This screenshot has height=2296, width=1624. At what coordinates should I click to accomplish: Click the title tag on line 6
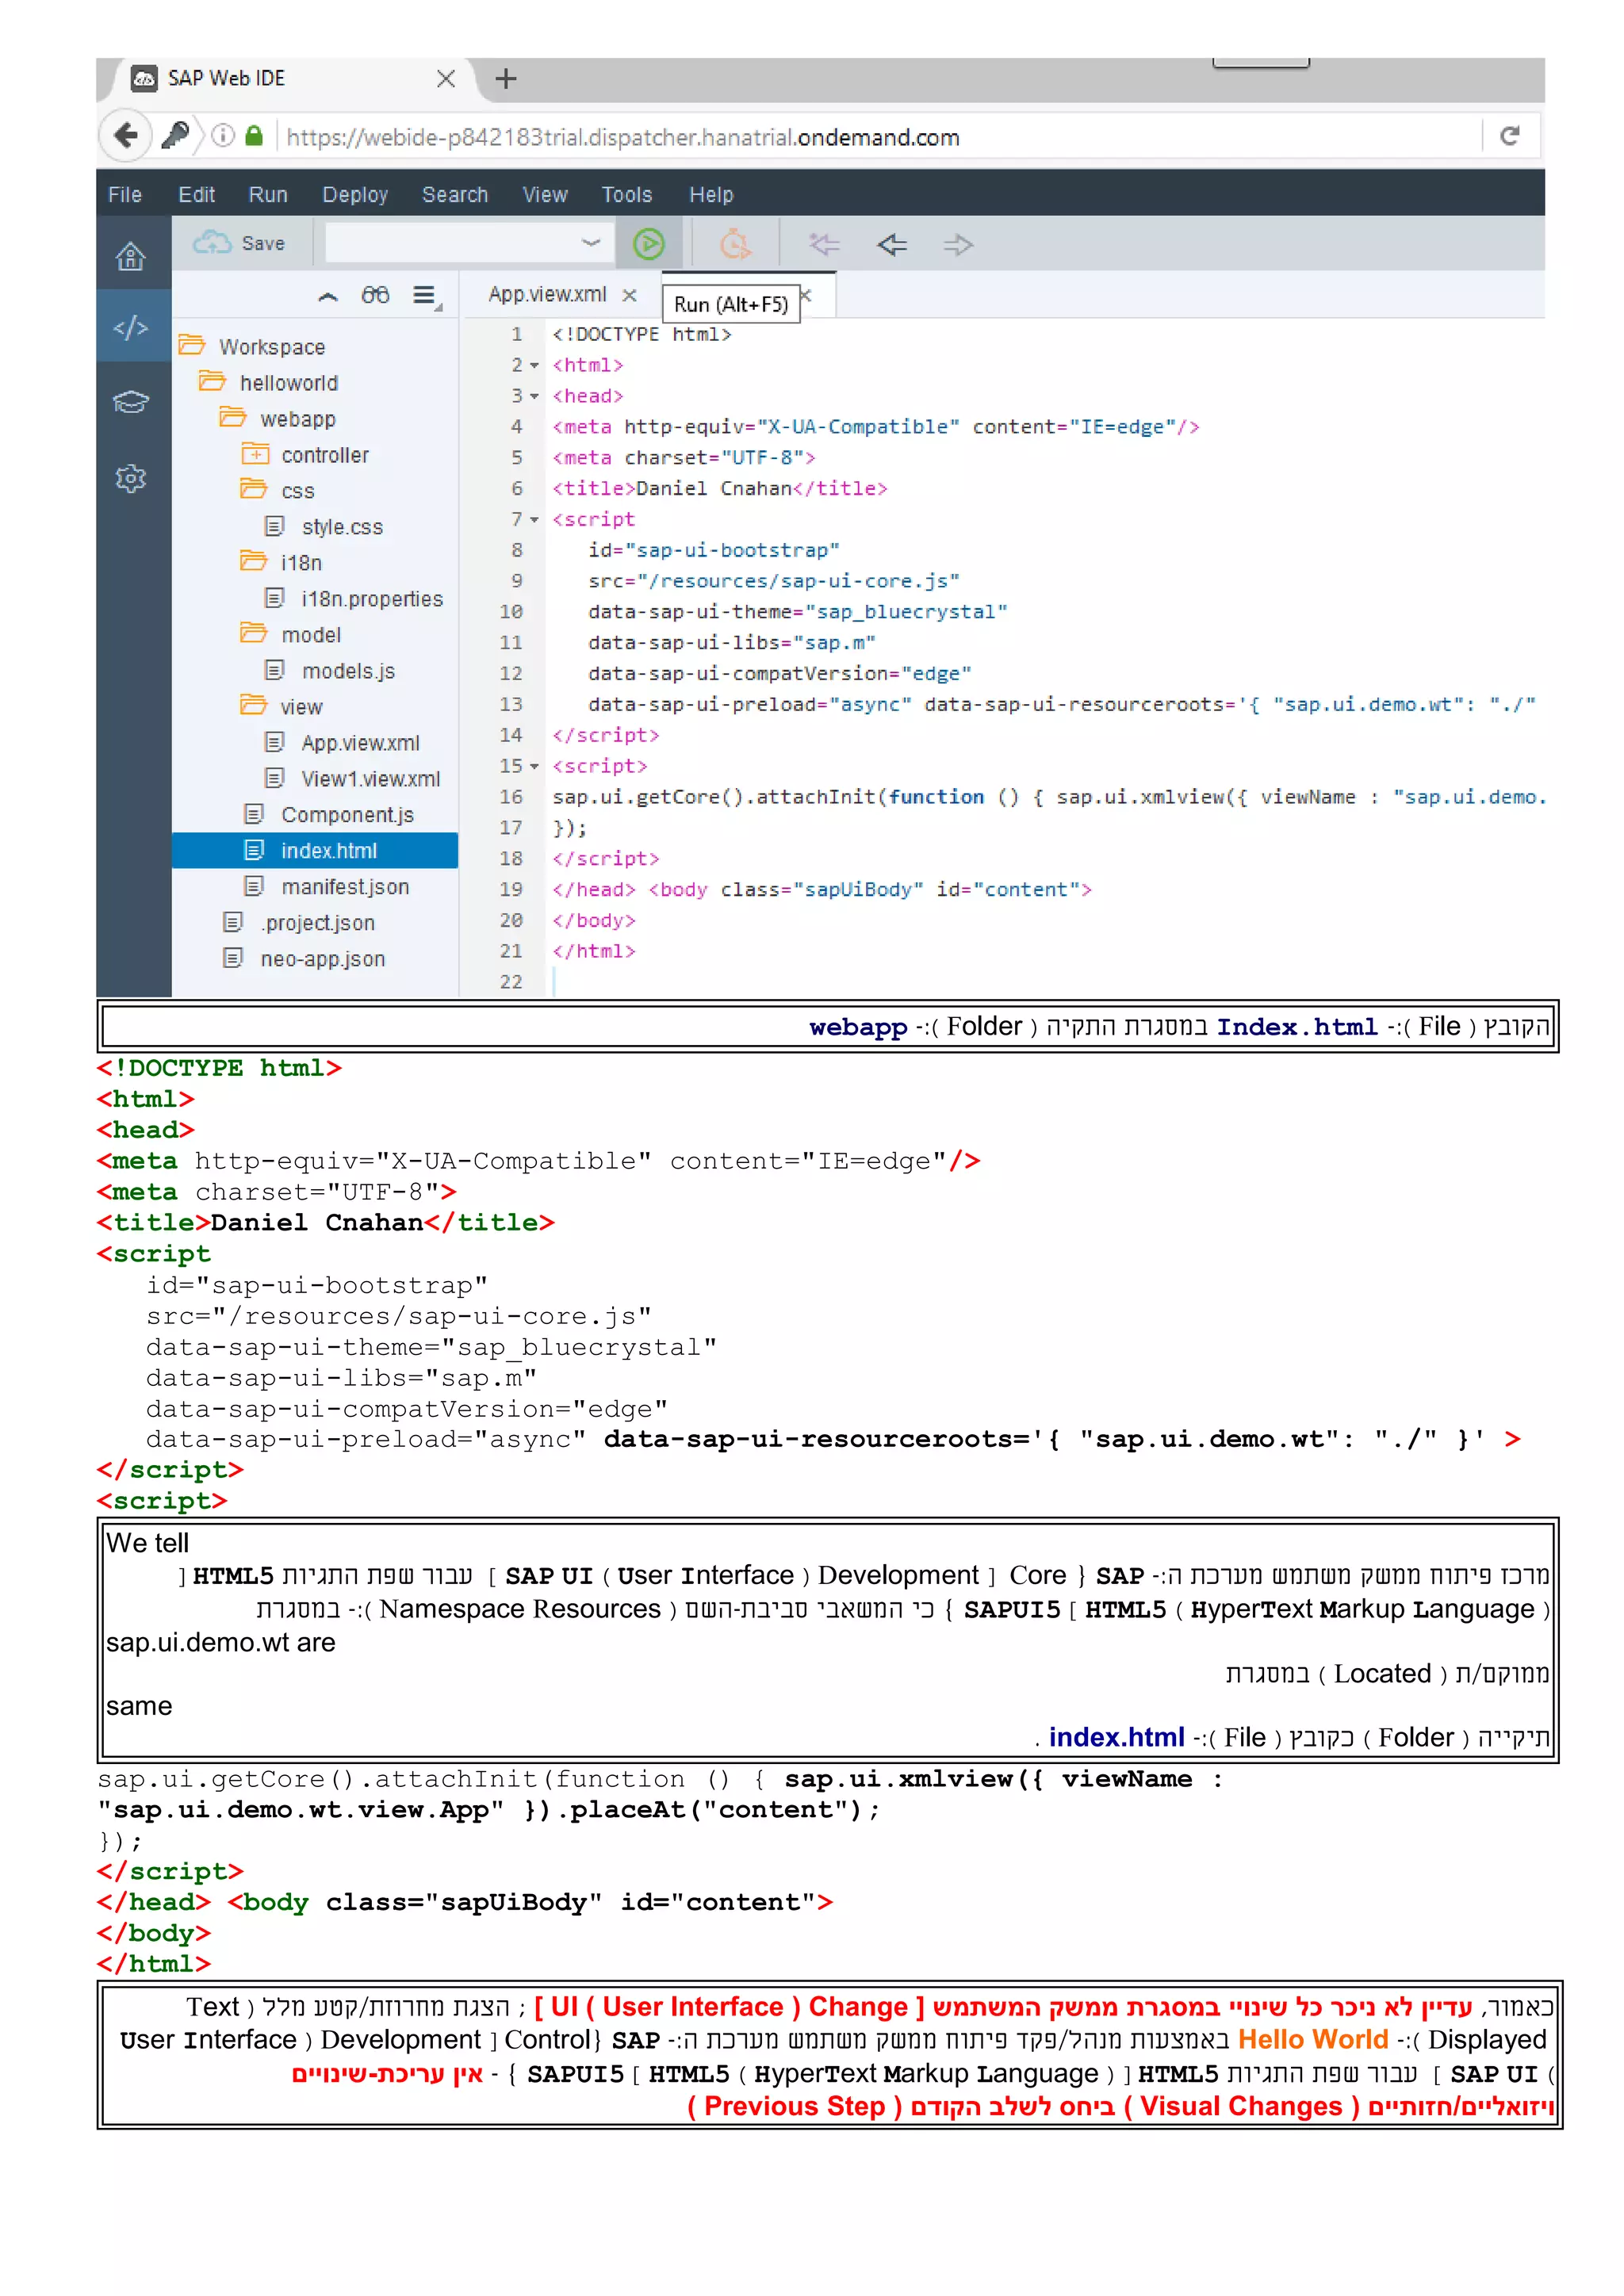720,489
